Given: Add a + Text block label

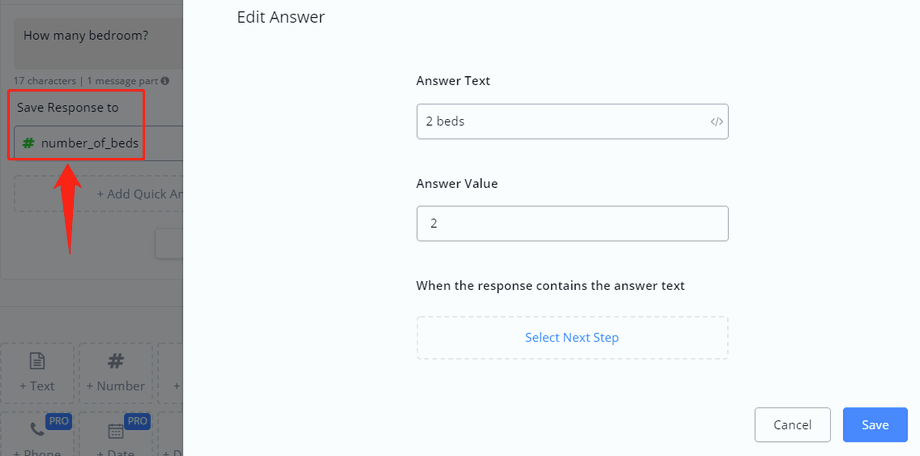Looking at the screenshot, I should pyautogui.click(x=37, y=386).
